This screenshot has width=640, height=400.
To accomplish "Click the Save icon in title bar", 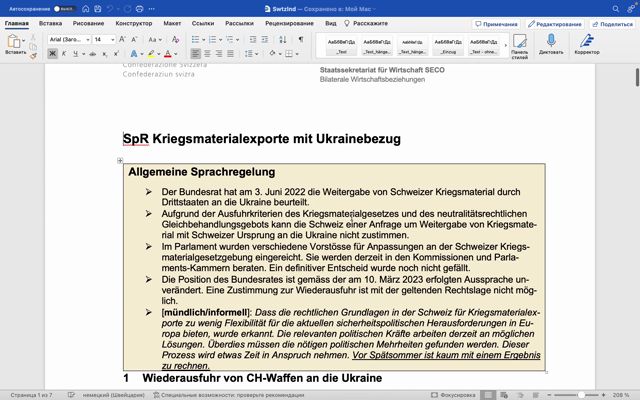I will tap(98, 9).
